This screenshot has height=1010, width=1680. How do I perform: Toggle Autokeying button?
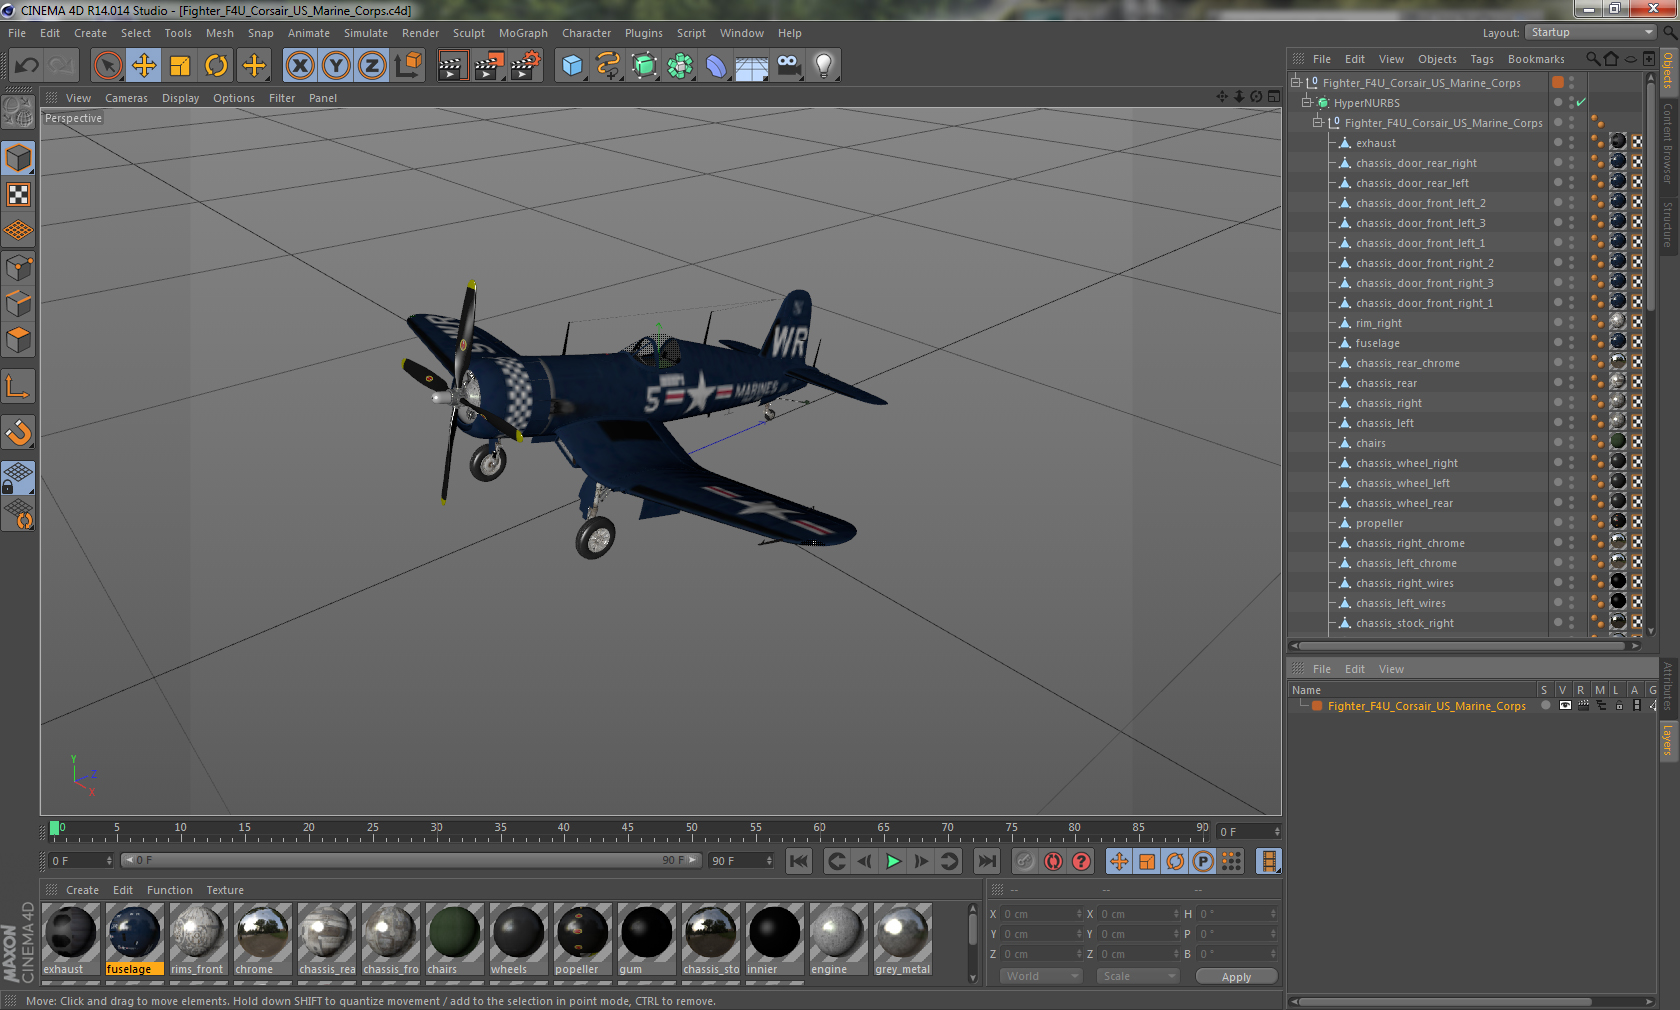(1053, 861)
